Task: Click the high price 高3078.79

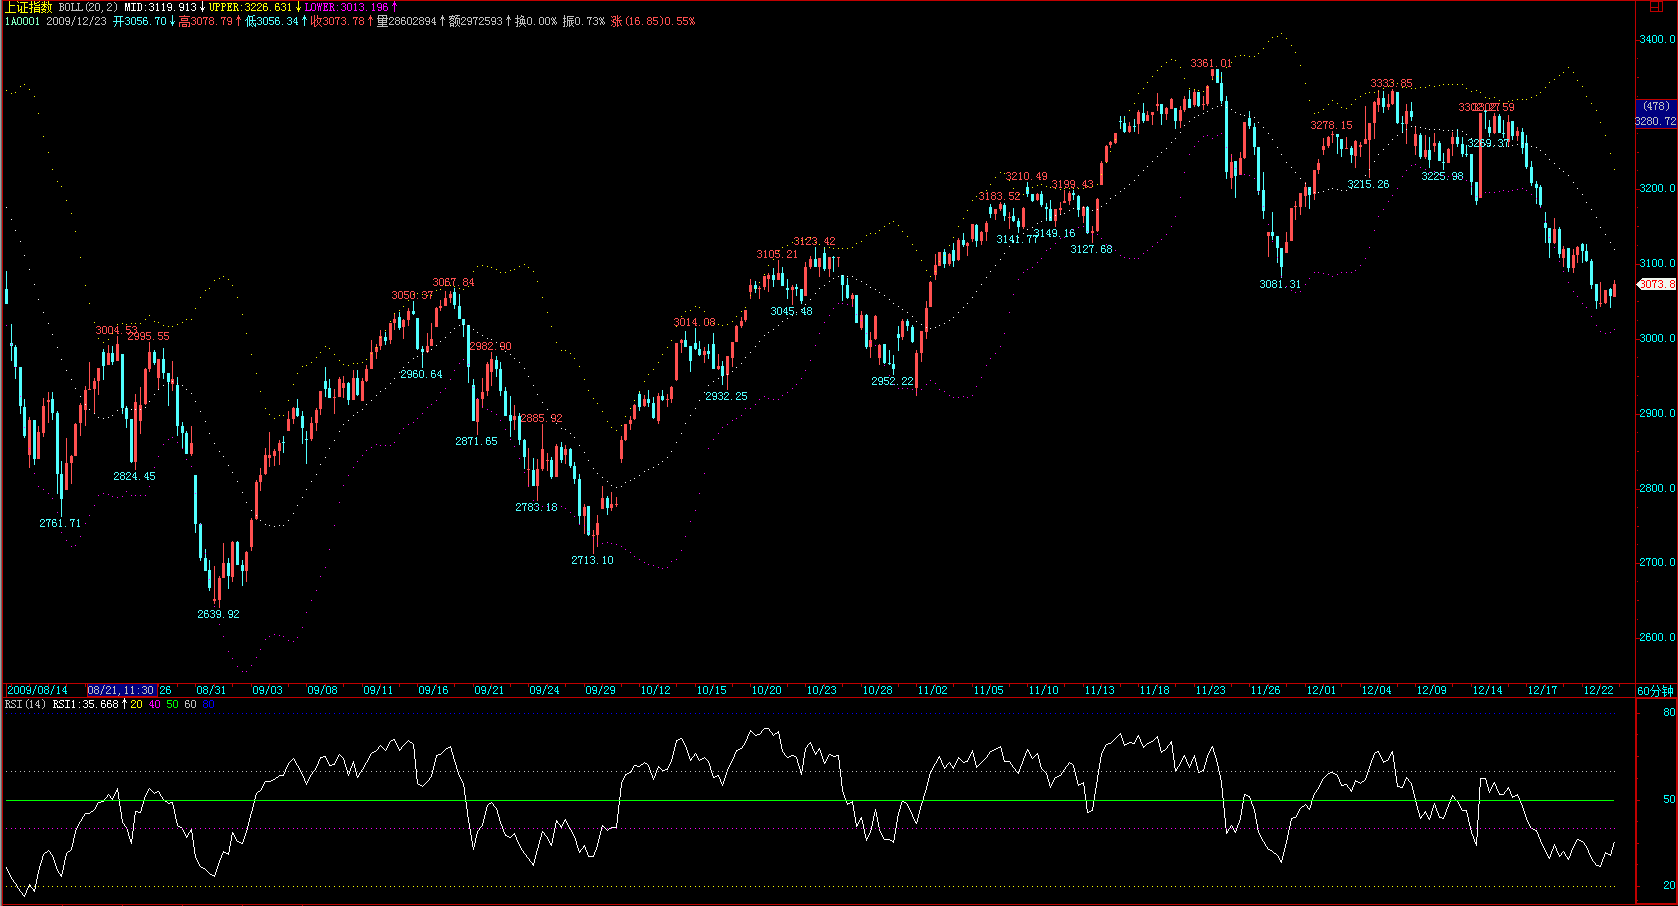Action: tap(205, 21)
